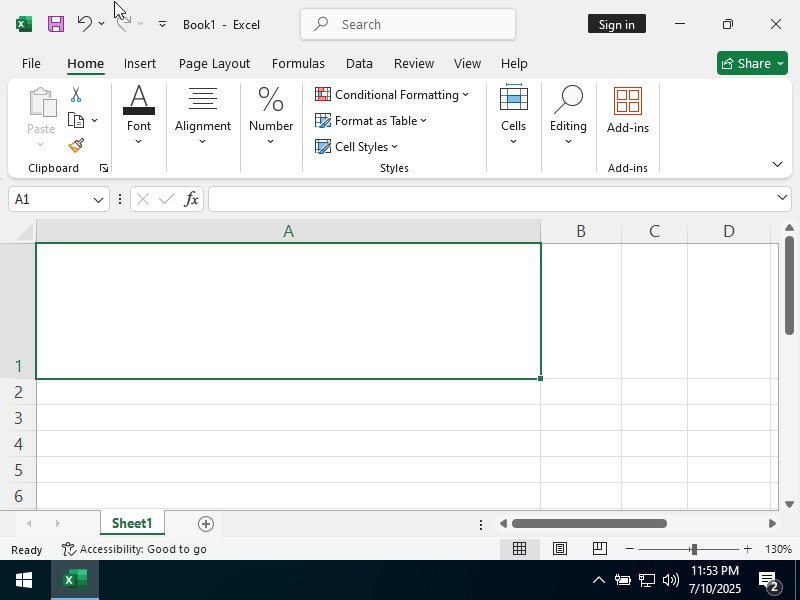Open Customize Quick Access Toolbar dropdown
Screen dimensions: 800x600
pyautogui.click(x=162, y=24)
